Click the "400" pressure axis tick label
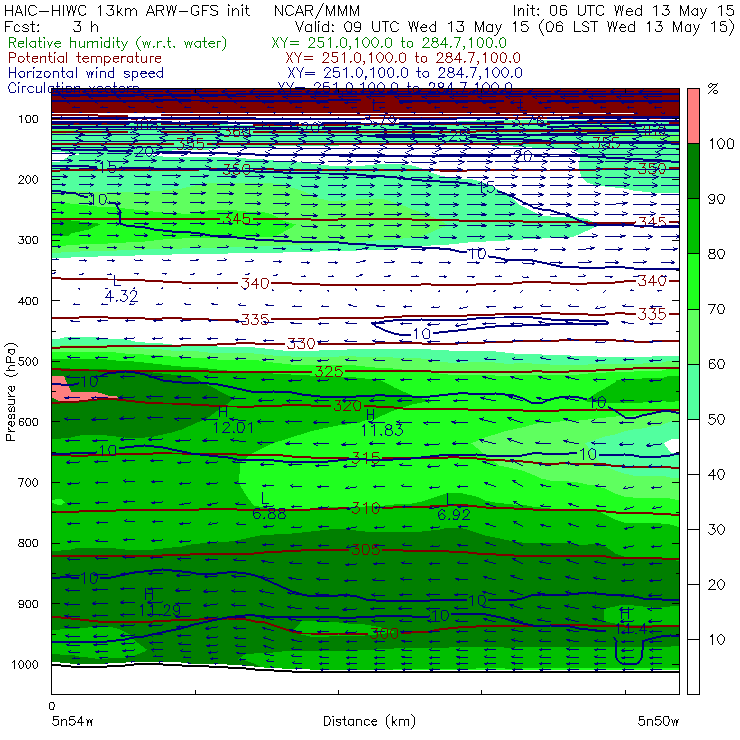 (x=28, y=301)
